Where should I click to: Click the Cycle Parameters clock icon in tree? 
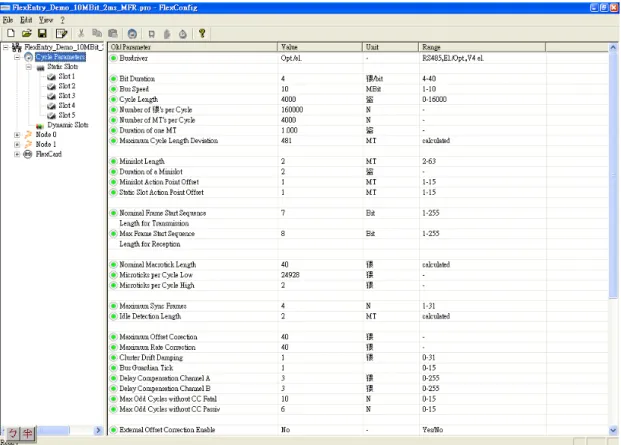[x=28, y=57]
